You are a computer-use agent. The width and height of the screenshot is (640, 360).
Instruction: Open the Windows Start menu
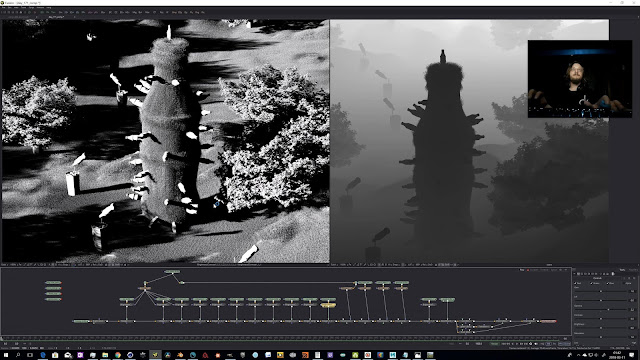tap(5, 355)
